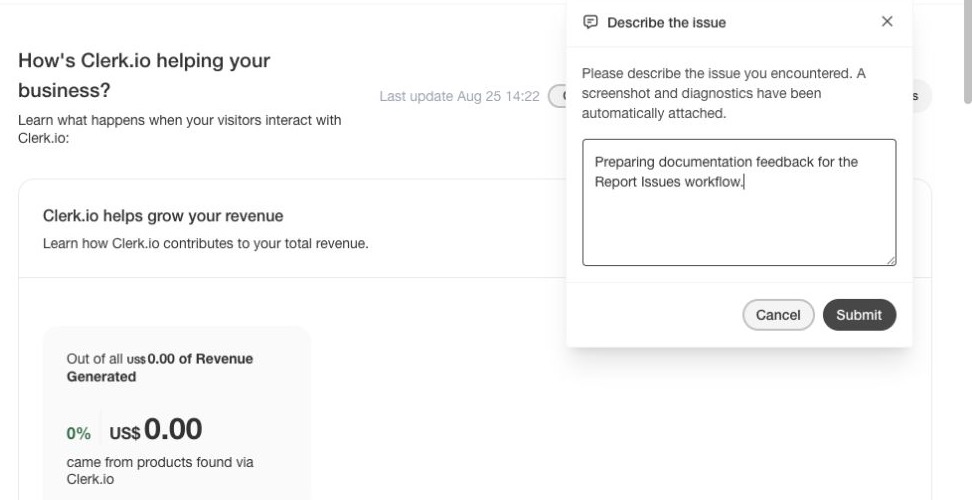
Task: Click Learn what happens when your visitors interact text
Action: [180, 129]
